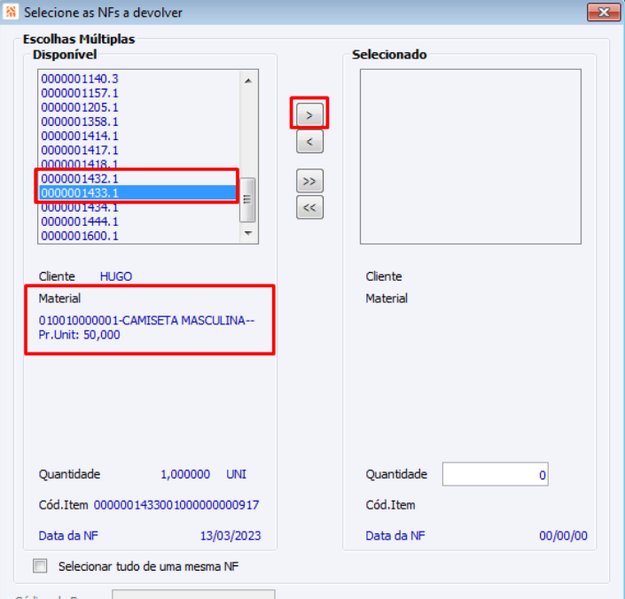Click the Disponível list scrollbar thumb
625x599 pixels.
click(x=247, y=199)
